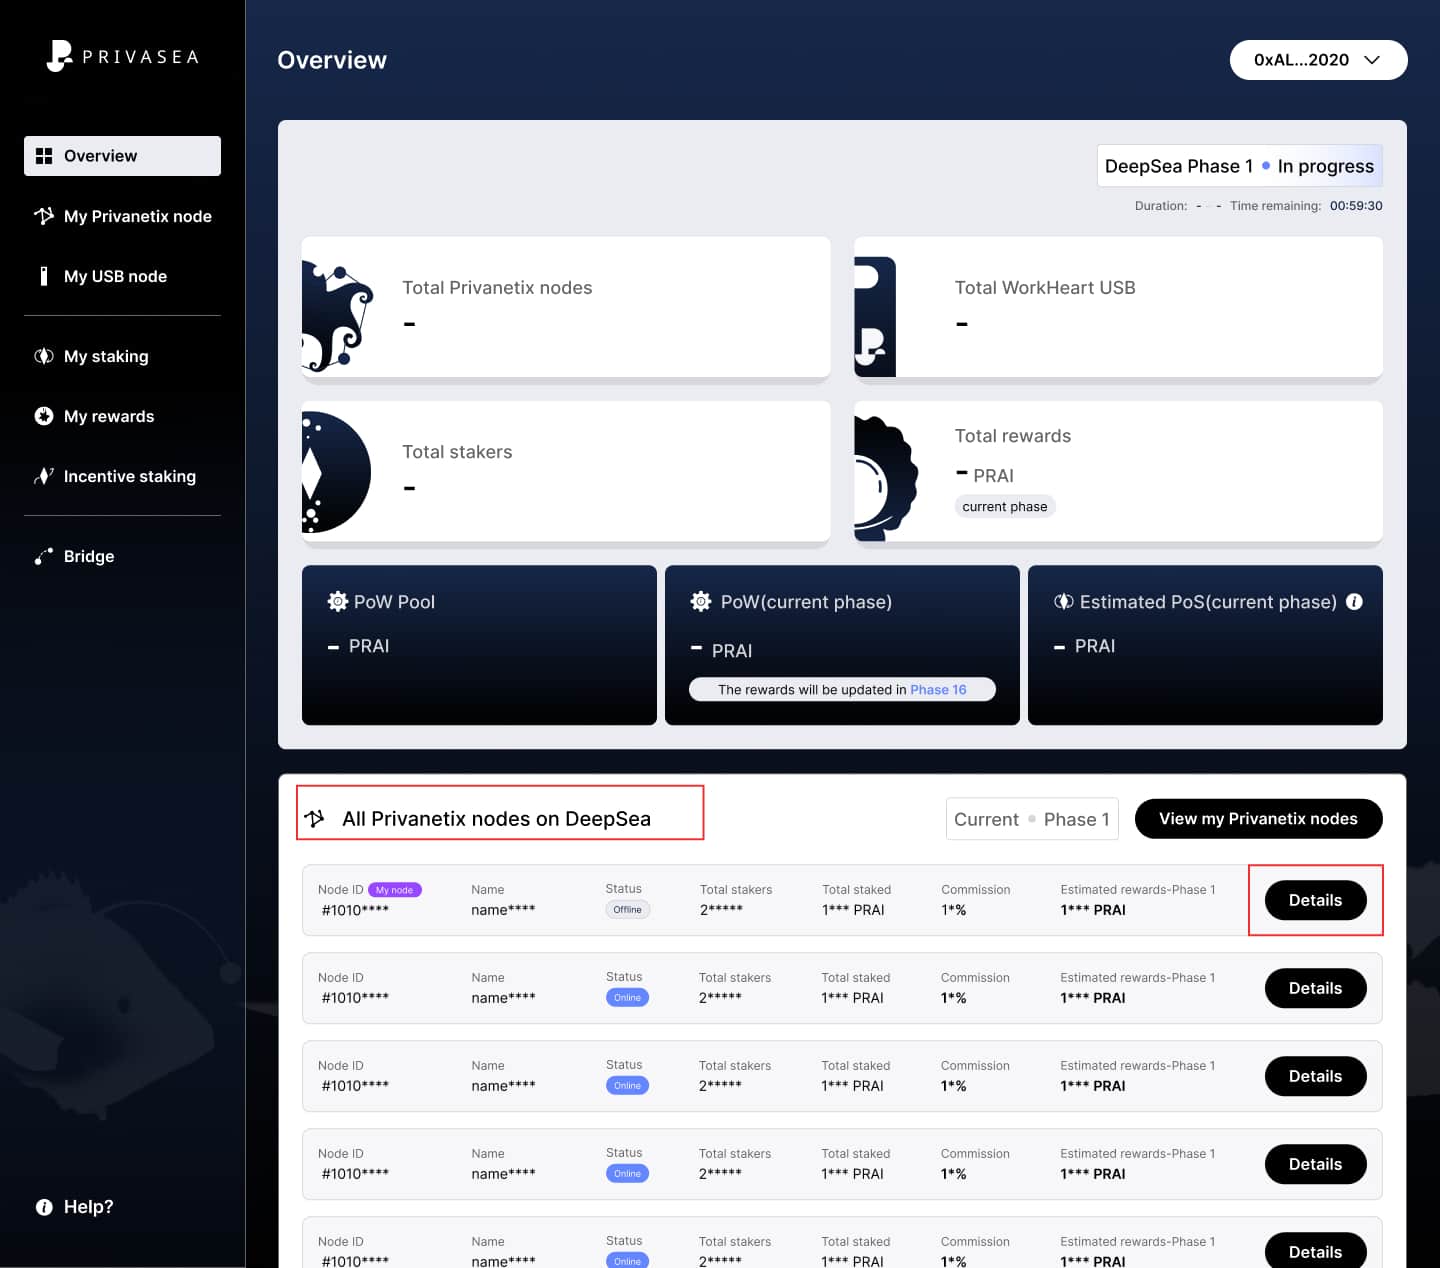Click the Total Privanetix nodes label

point(497,288)
